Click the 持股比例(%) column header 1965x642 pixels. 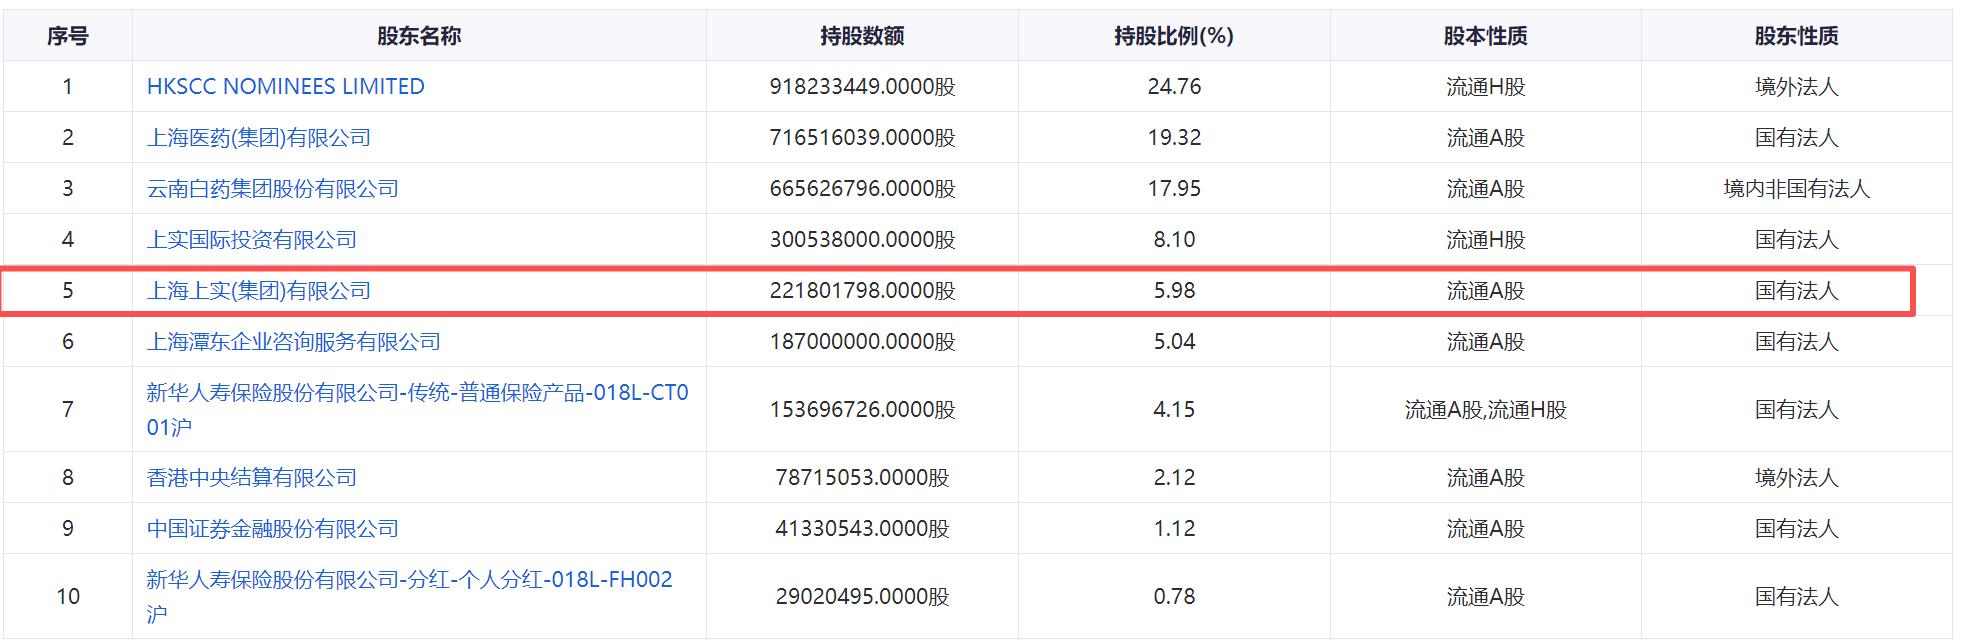tap(1173, 36)
